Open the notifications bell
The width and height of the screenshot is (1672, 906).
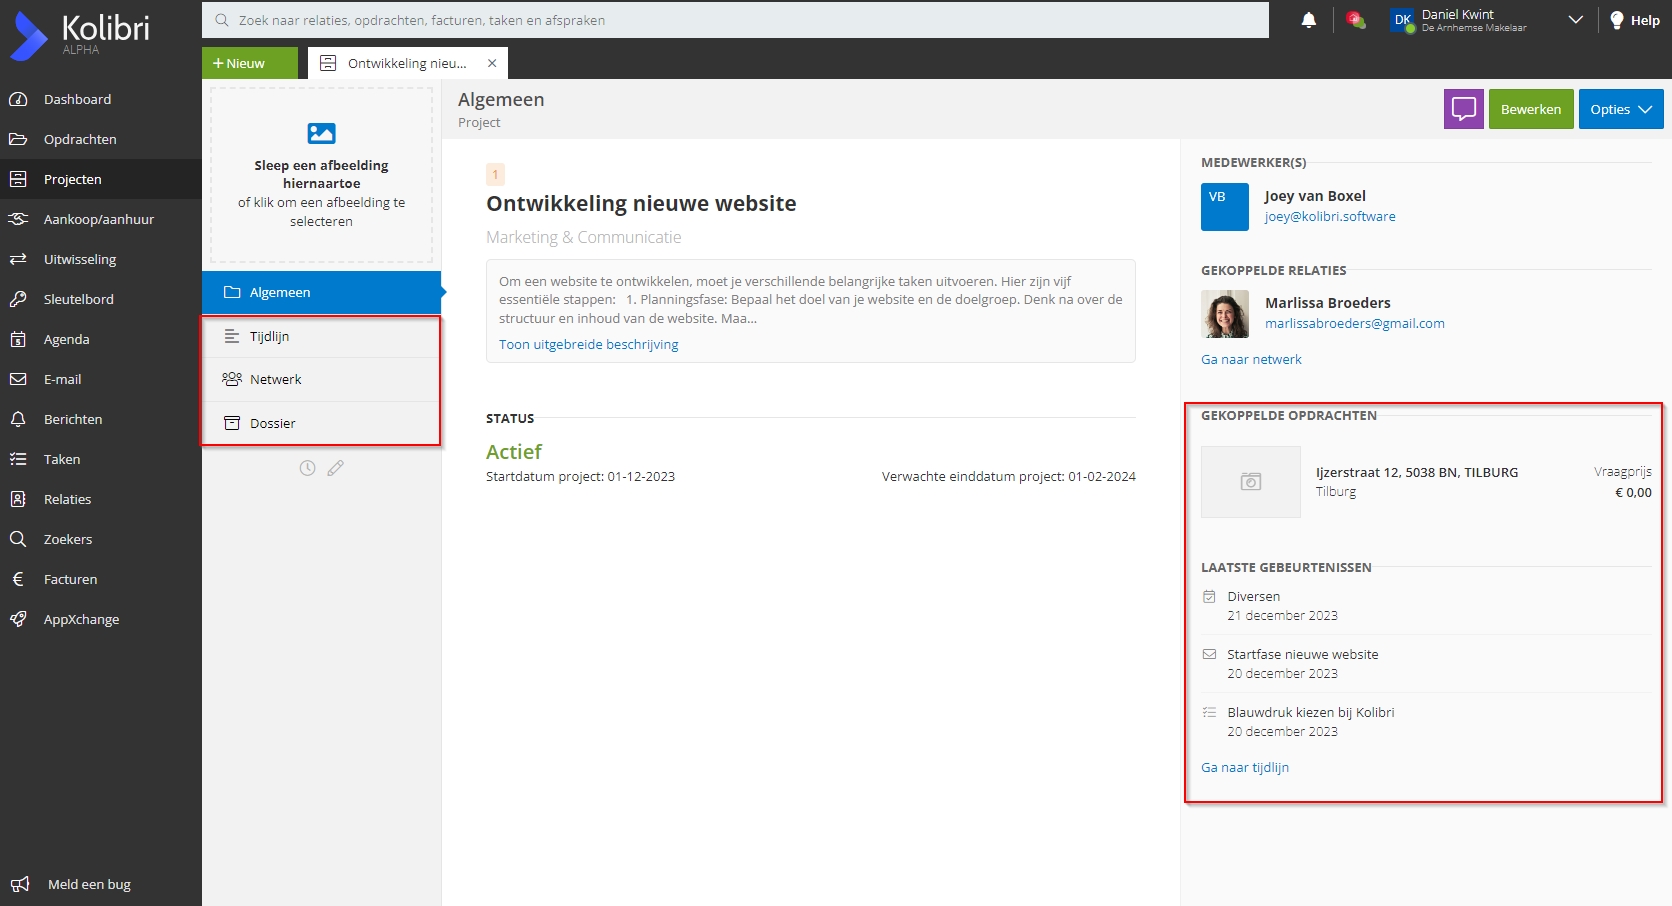(1309, 20)
